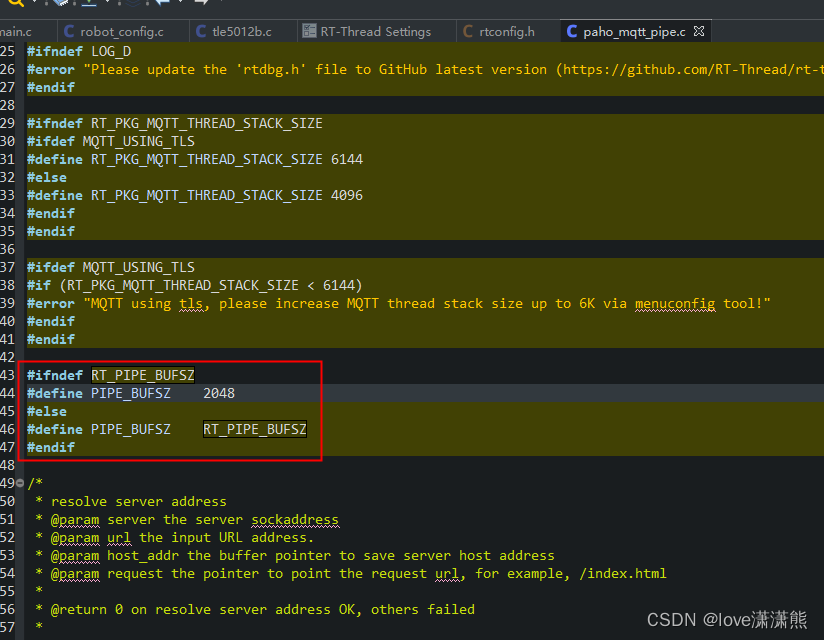Click the gear icon on RT-Thread Settings tab
This screenshot has height=640, width=824.
coord(310,30)
